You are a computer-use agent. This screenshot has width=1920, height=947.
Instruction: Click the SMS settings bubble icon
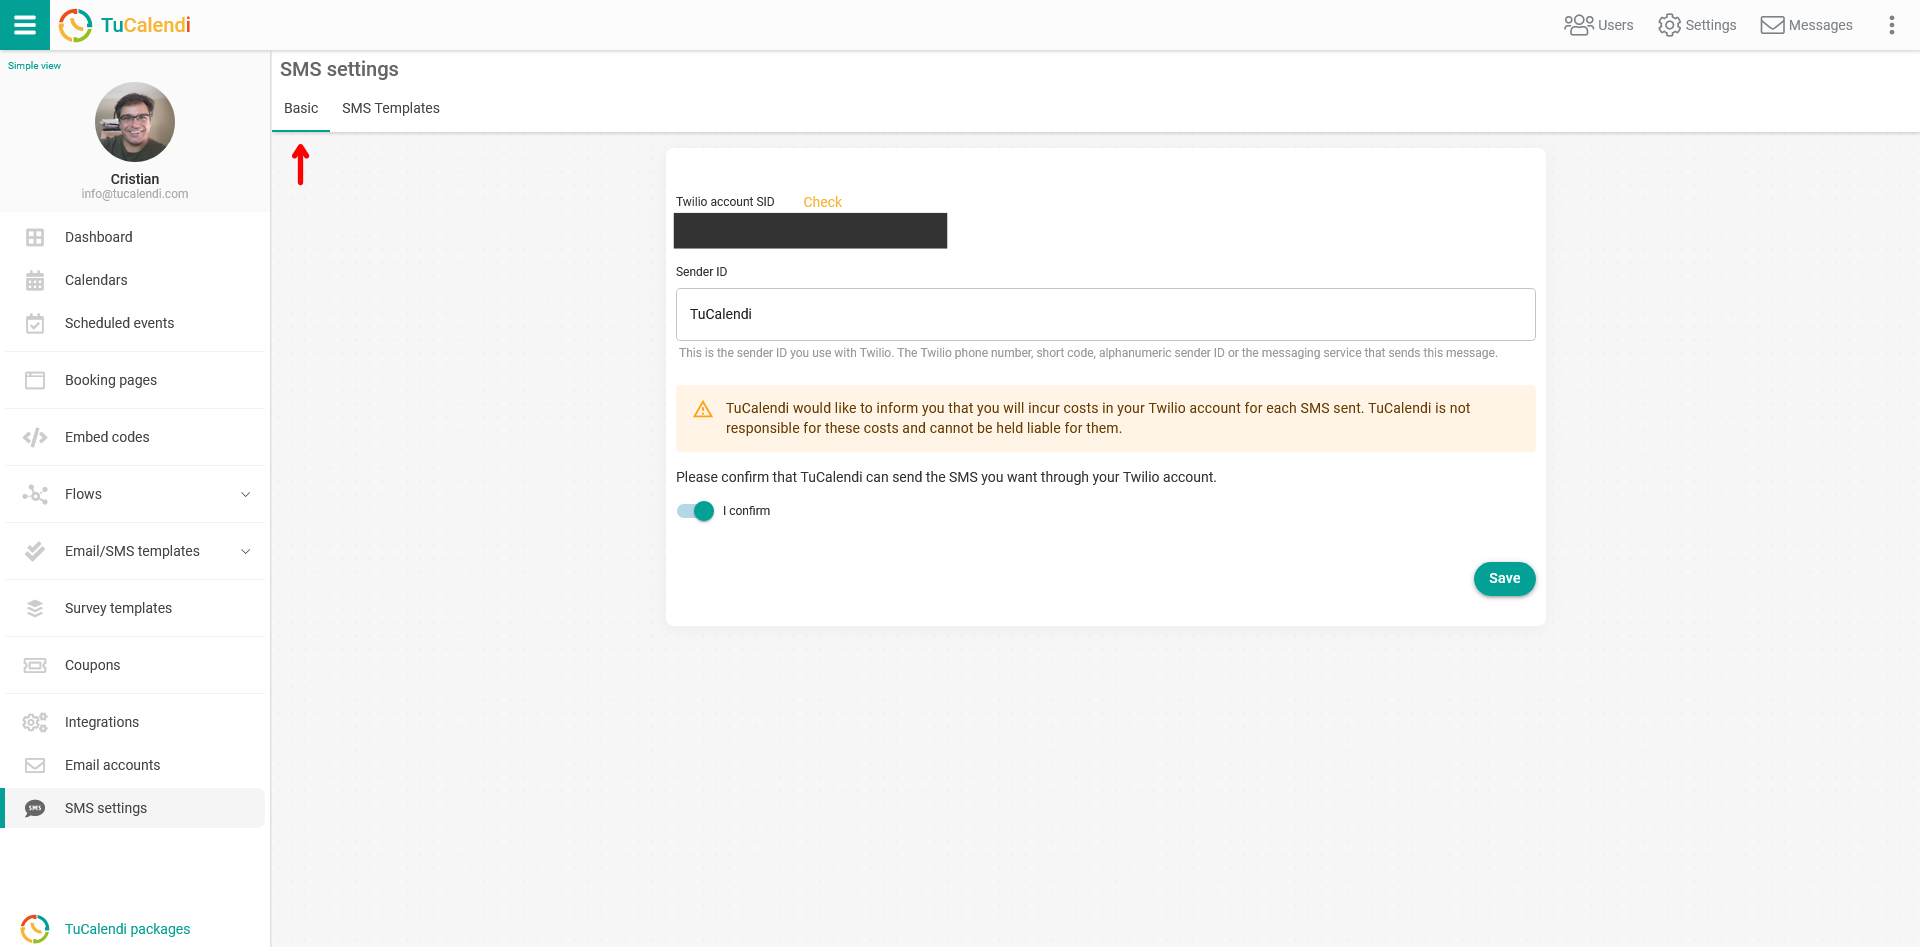pyautogui.click(x=35, y=808)
